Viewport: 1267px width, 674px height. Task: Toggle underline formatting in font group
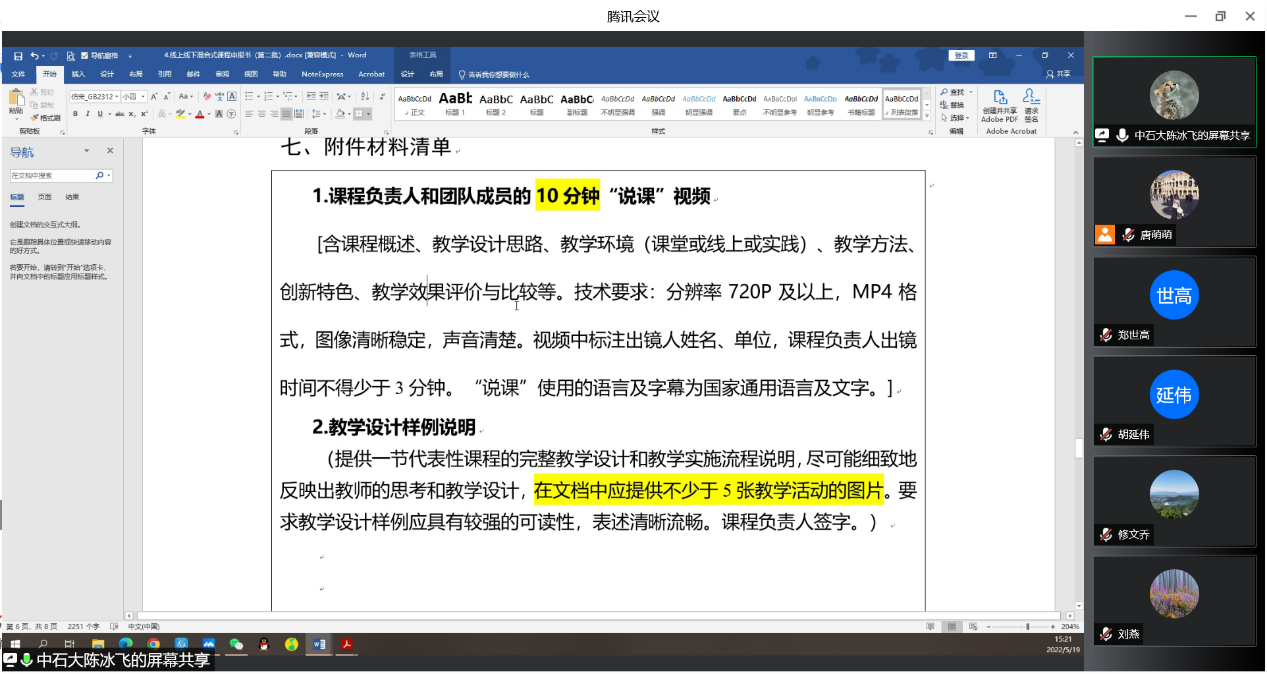100,114
